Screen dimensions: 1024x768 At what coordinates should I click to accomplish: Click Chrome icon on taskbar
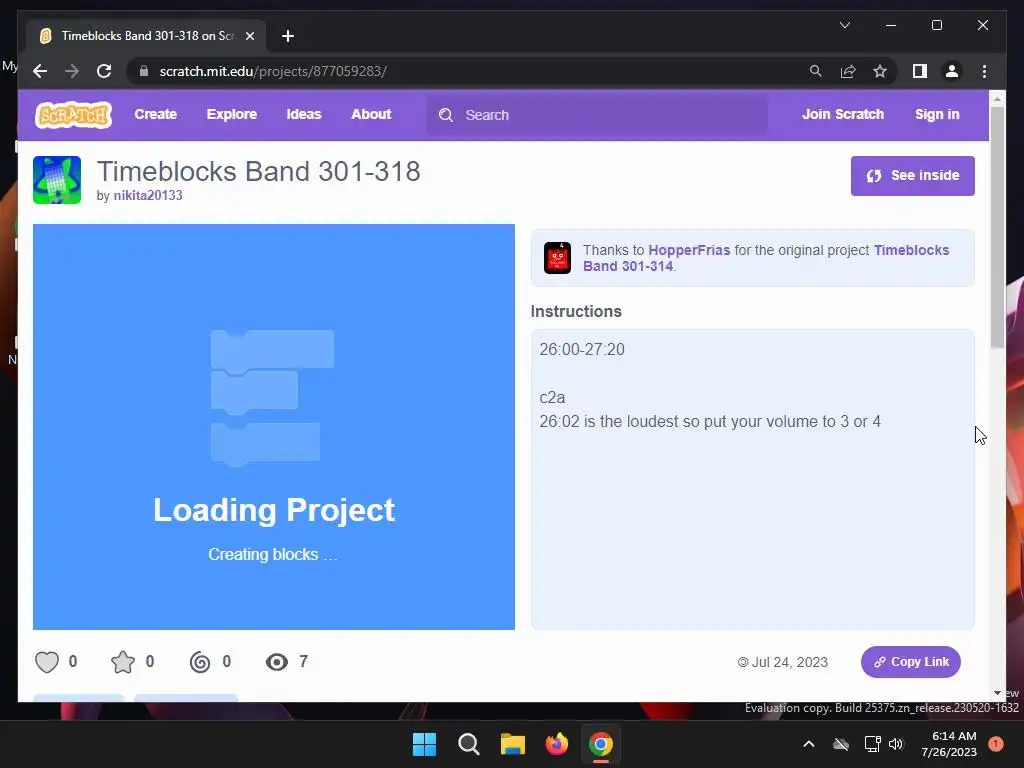[601, 744]
